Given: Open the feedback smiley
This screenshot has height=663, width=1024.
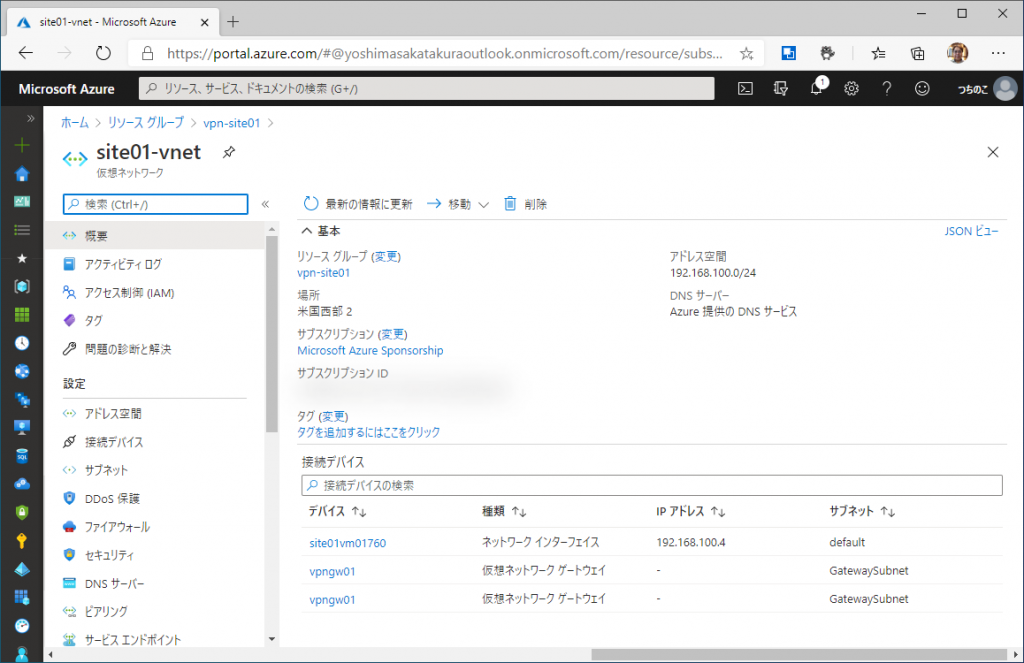Looking at the screenshot, I should pos(921,89).
